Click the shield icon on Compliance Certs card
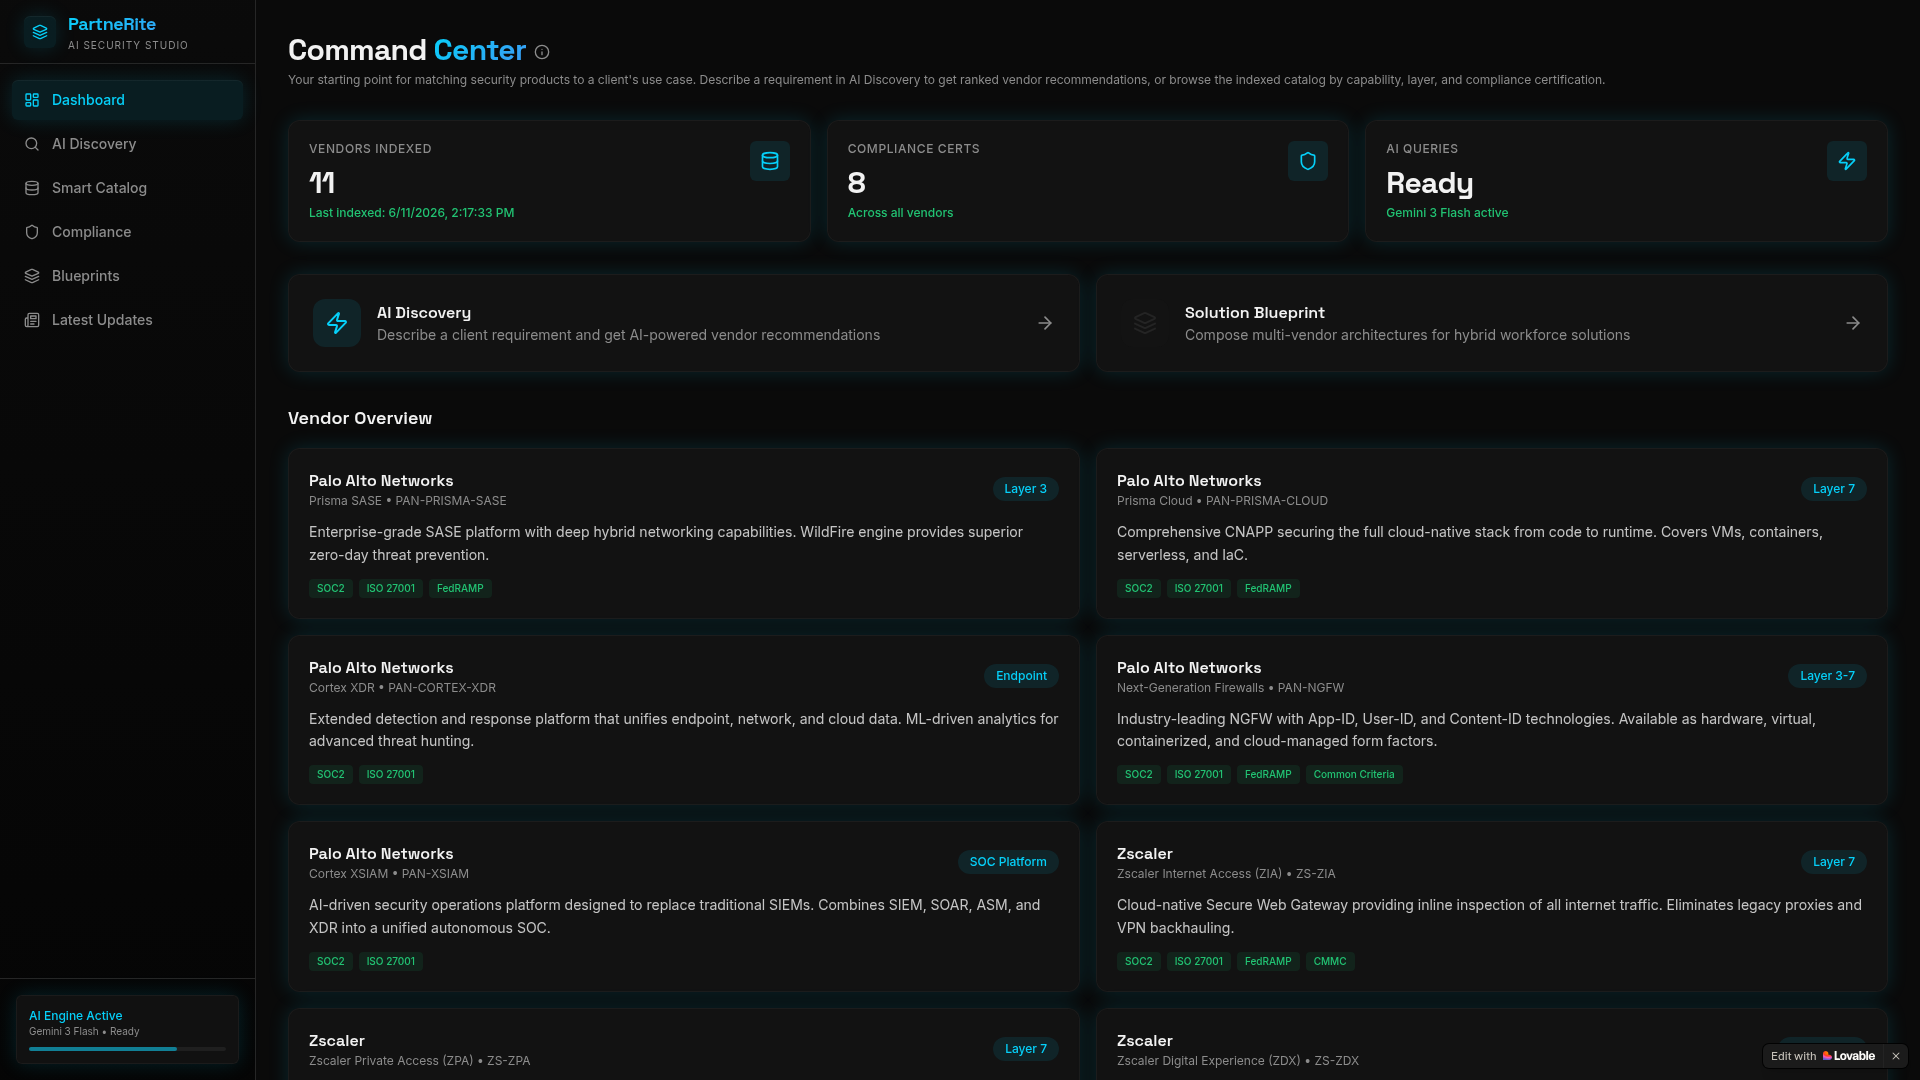1920x1080 pixels. tap(1308, 161)
